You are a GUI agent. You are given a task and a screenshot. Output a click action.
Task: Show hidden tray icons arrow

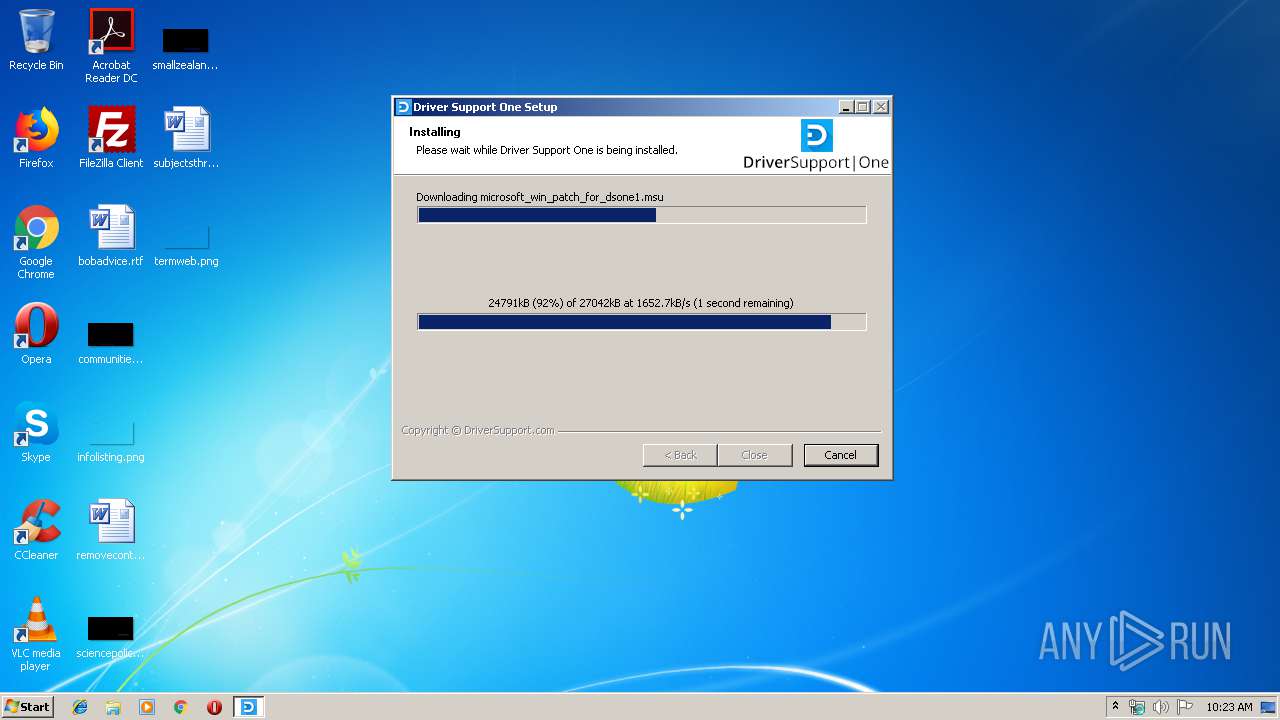(x=1115, y=707)
